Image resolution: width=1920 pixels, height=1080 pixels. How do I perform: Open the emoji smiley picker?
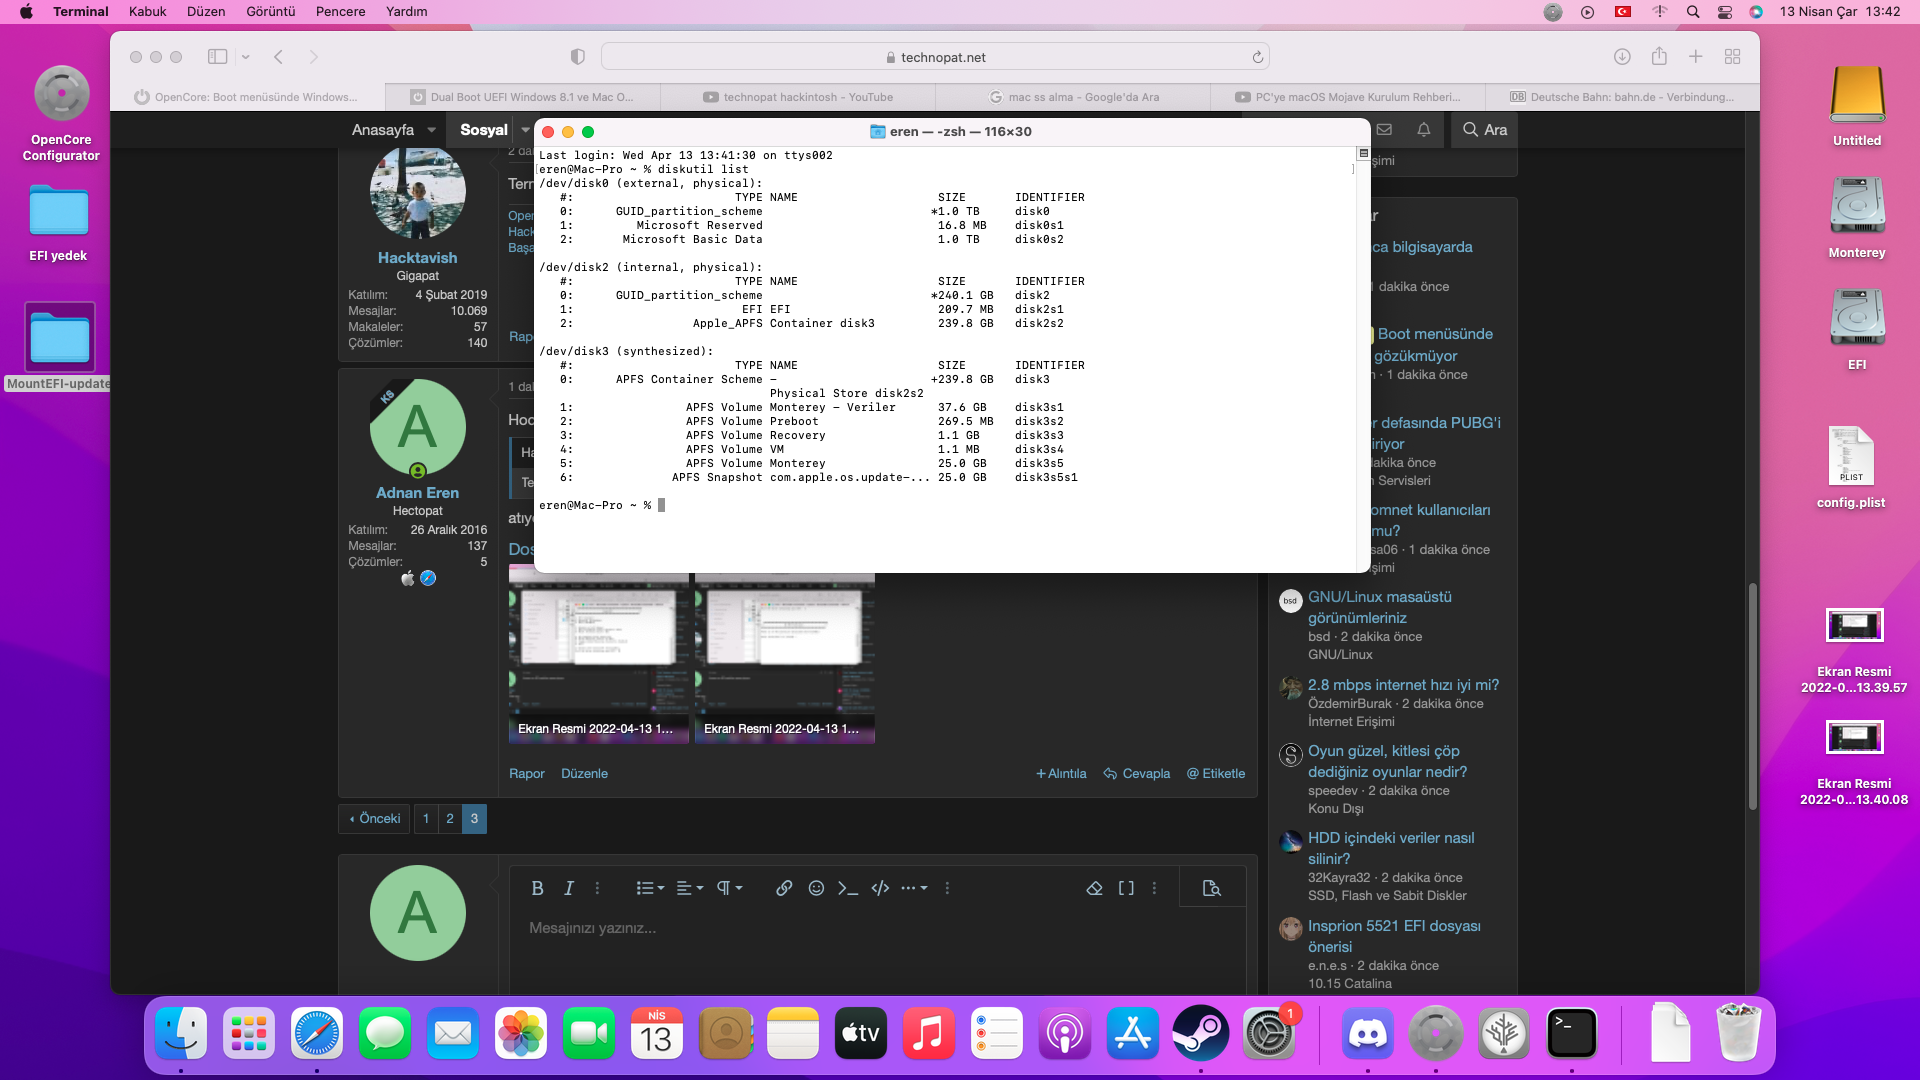[x=816, y=888]
